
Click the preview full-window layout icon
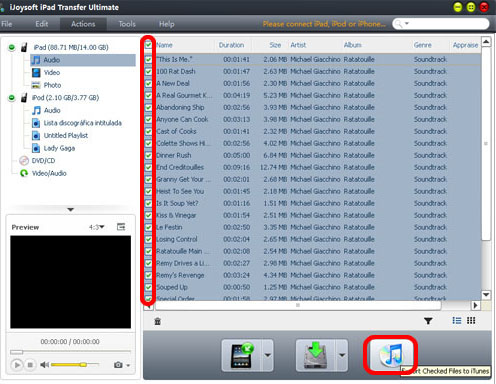(x=121, y=227)
